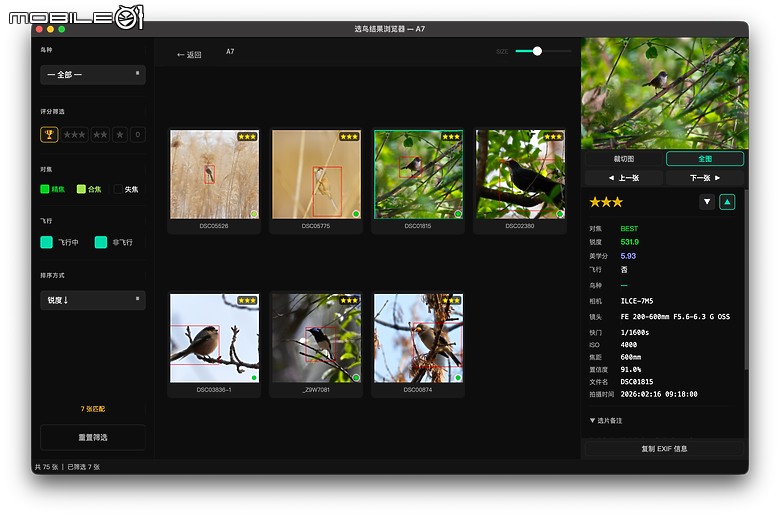Screen dimensions: 780x516
Task: Click the preview image of the bird
Action: 665,93
